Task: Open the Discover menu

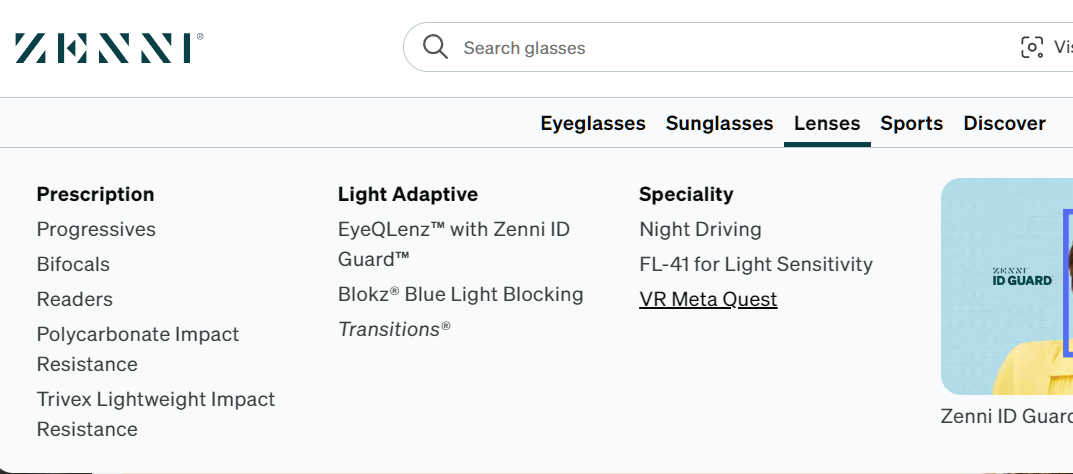Action: [x=1004, y=123]
